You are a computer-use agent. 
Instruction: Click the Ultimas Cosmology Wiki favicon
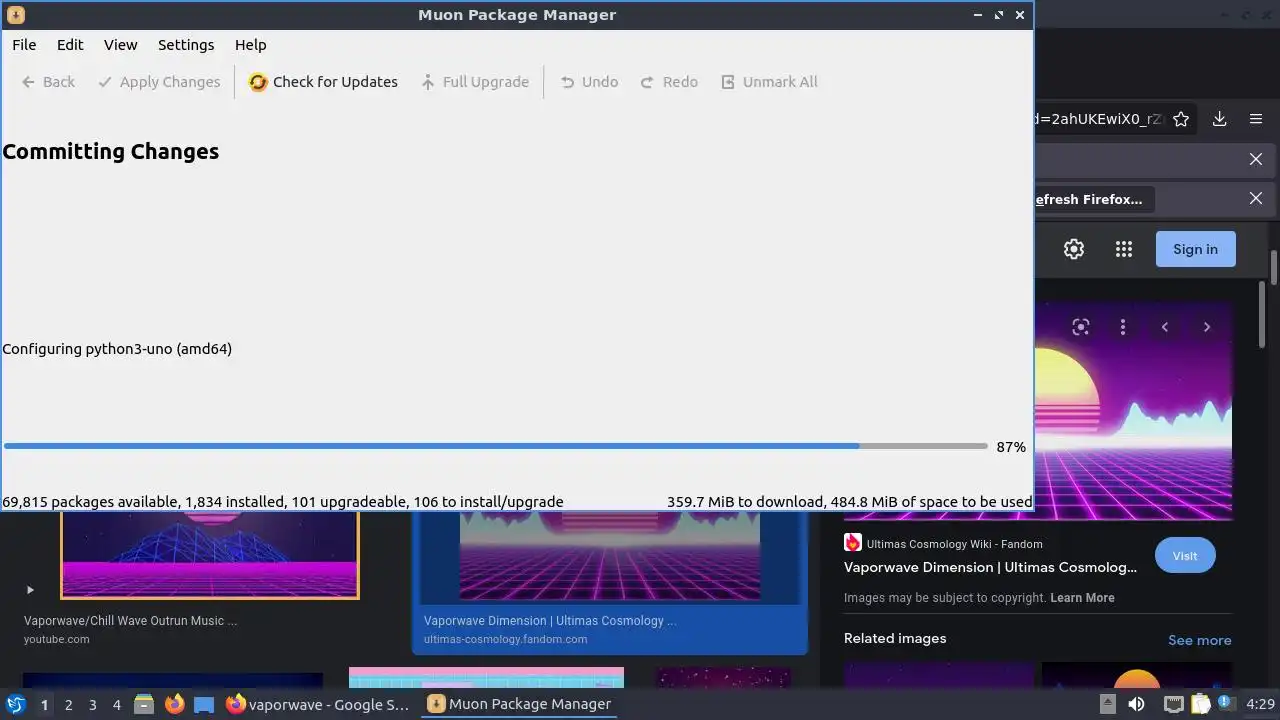(x=853, y=543)
